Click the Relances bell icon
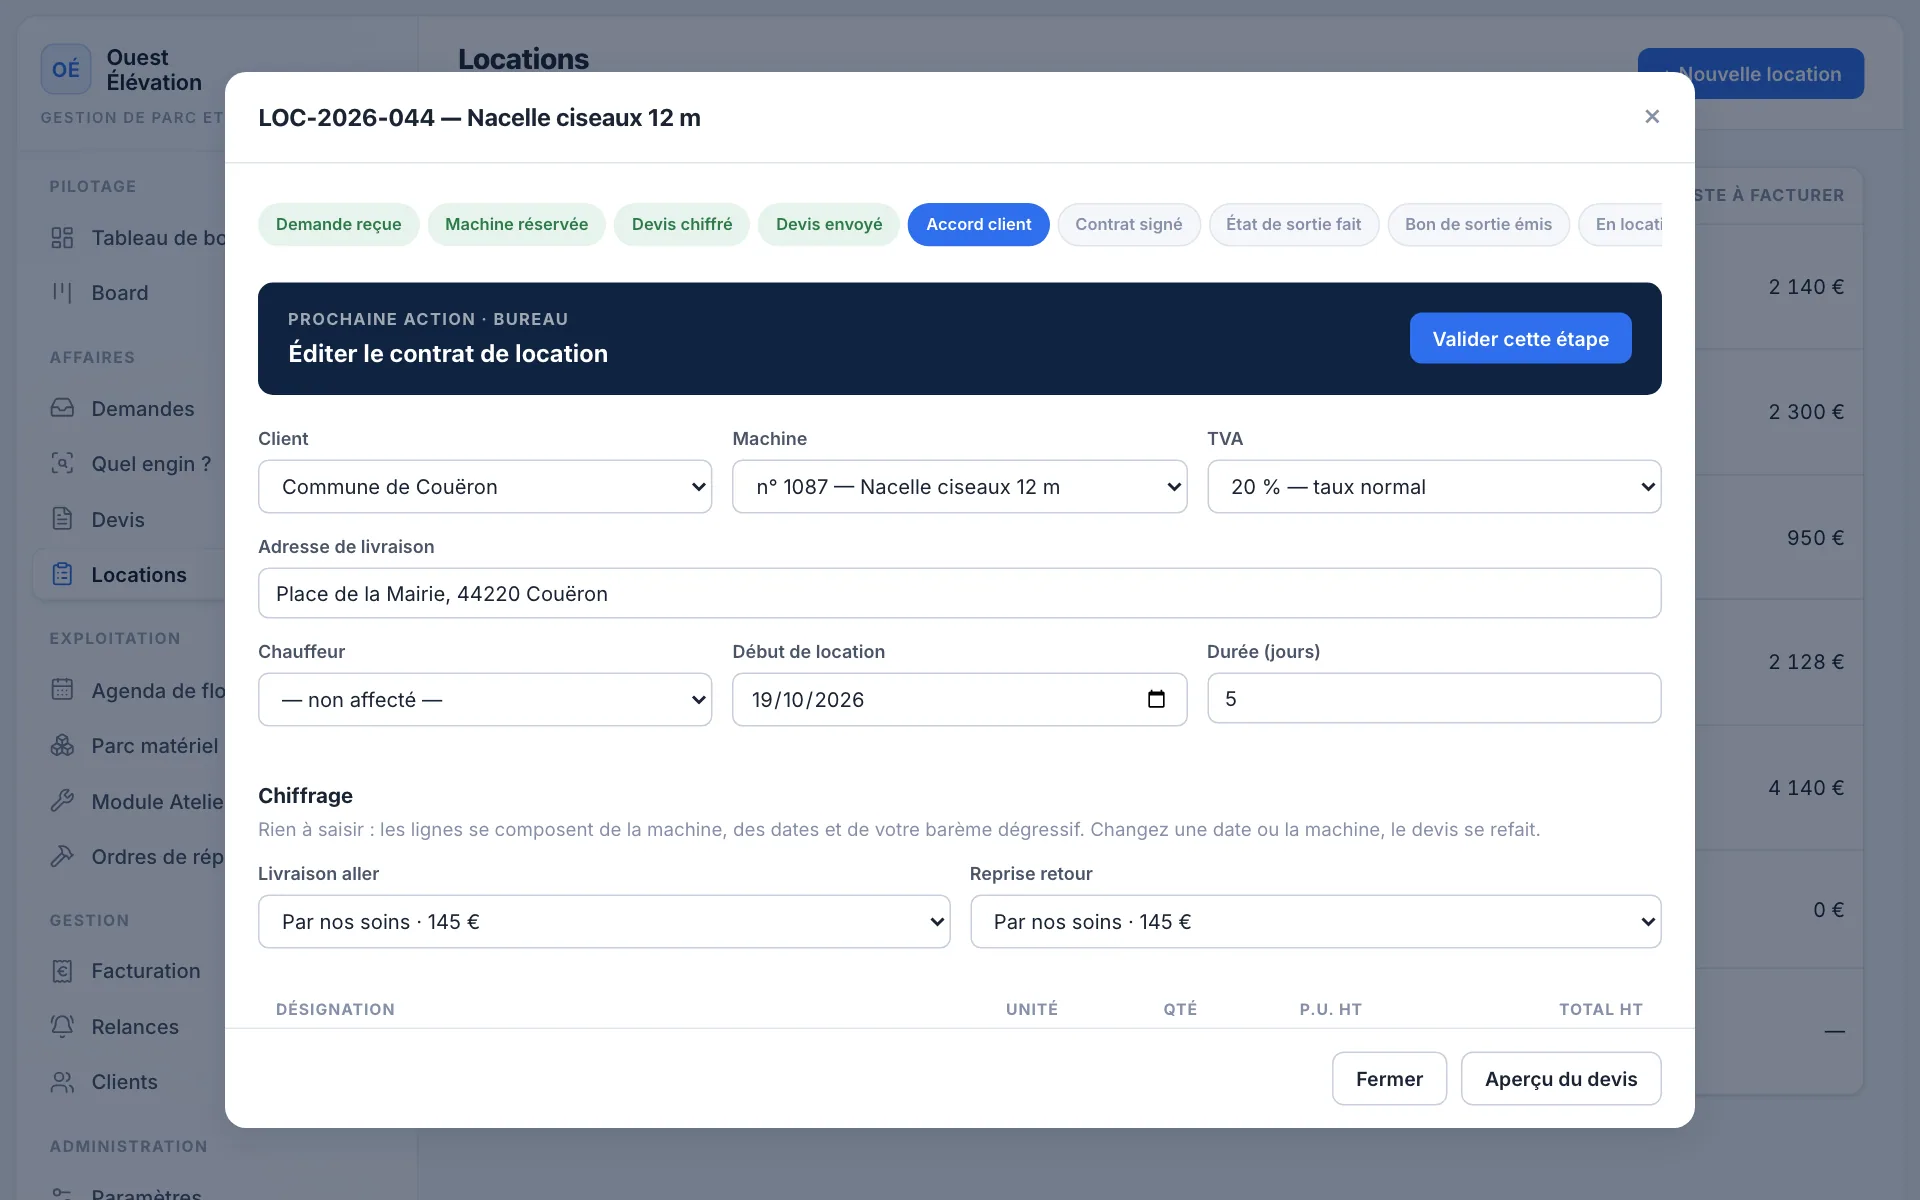Viewport: 1920px width, 1200px height. click(x=62, y=1026)
